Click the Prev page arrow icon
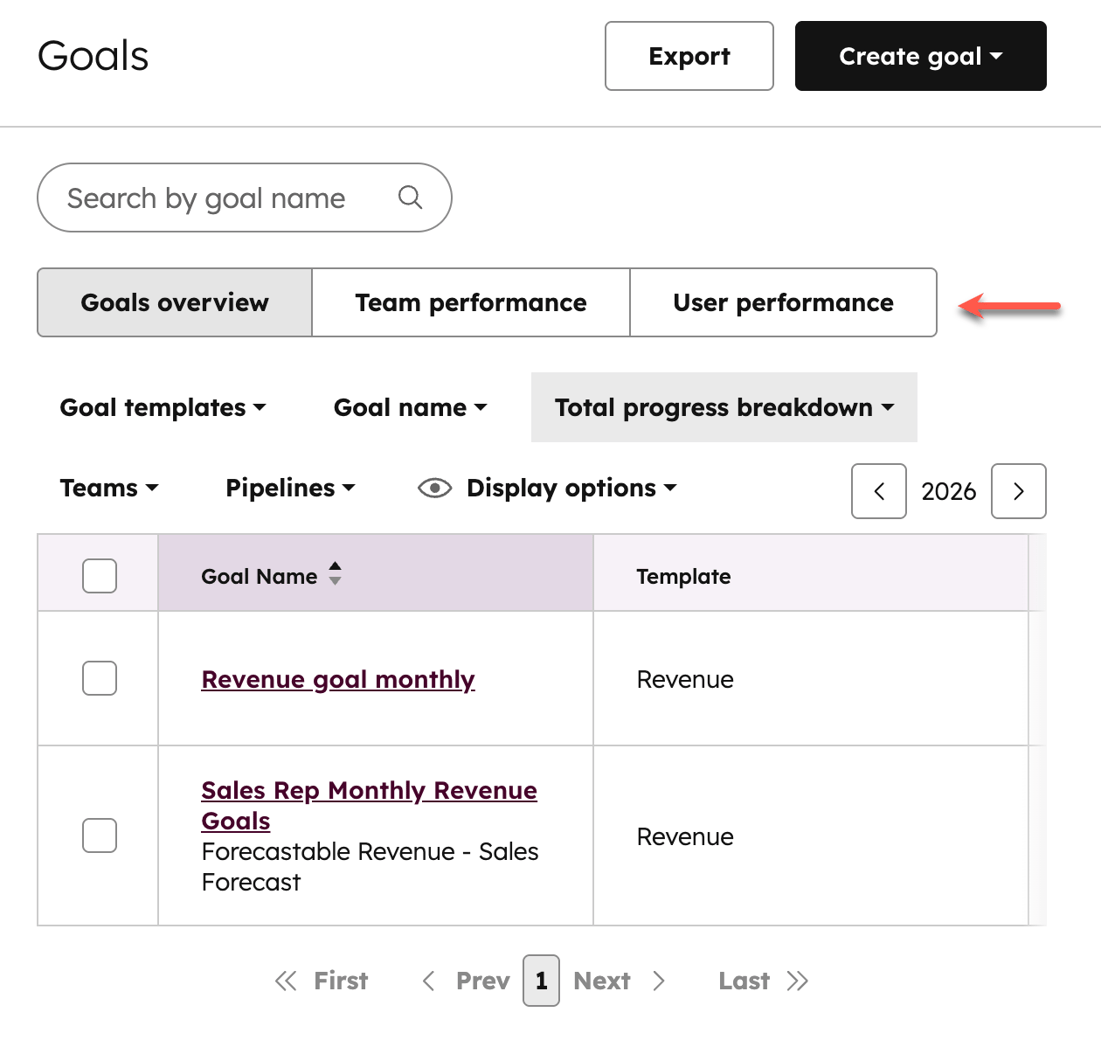 coord(428,981)
